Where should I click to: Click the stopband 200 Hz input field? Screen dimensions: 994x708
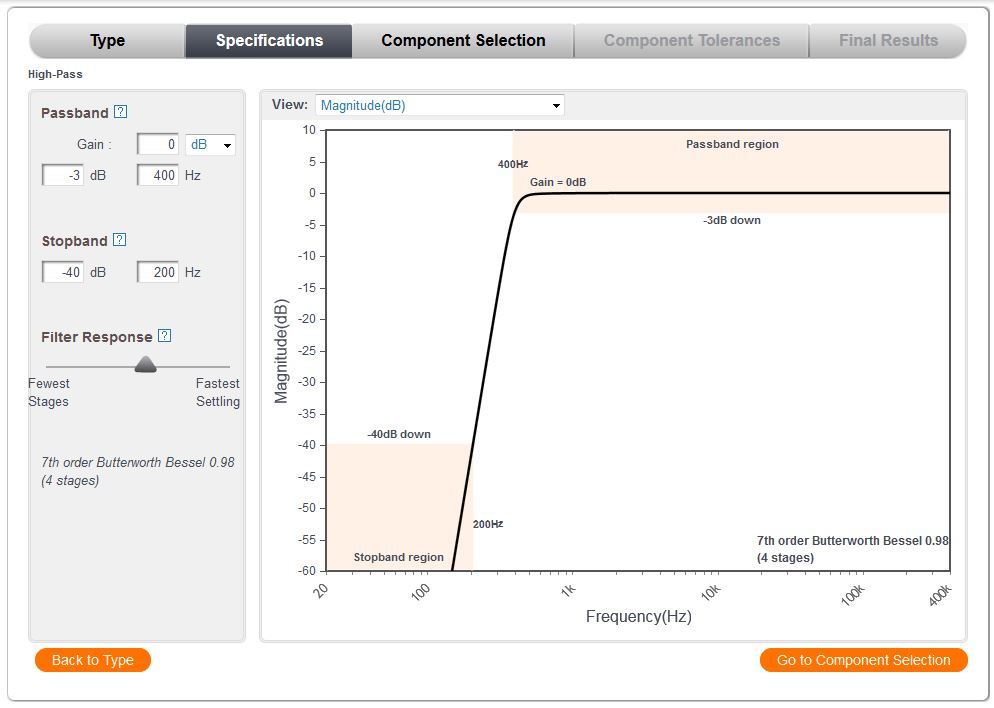158,272
